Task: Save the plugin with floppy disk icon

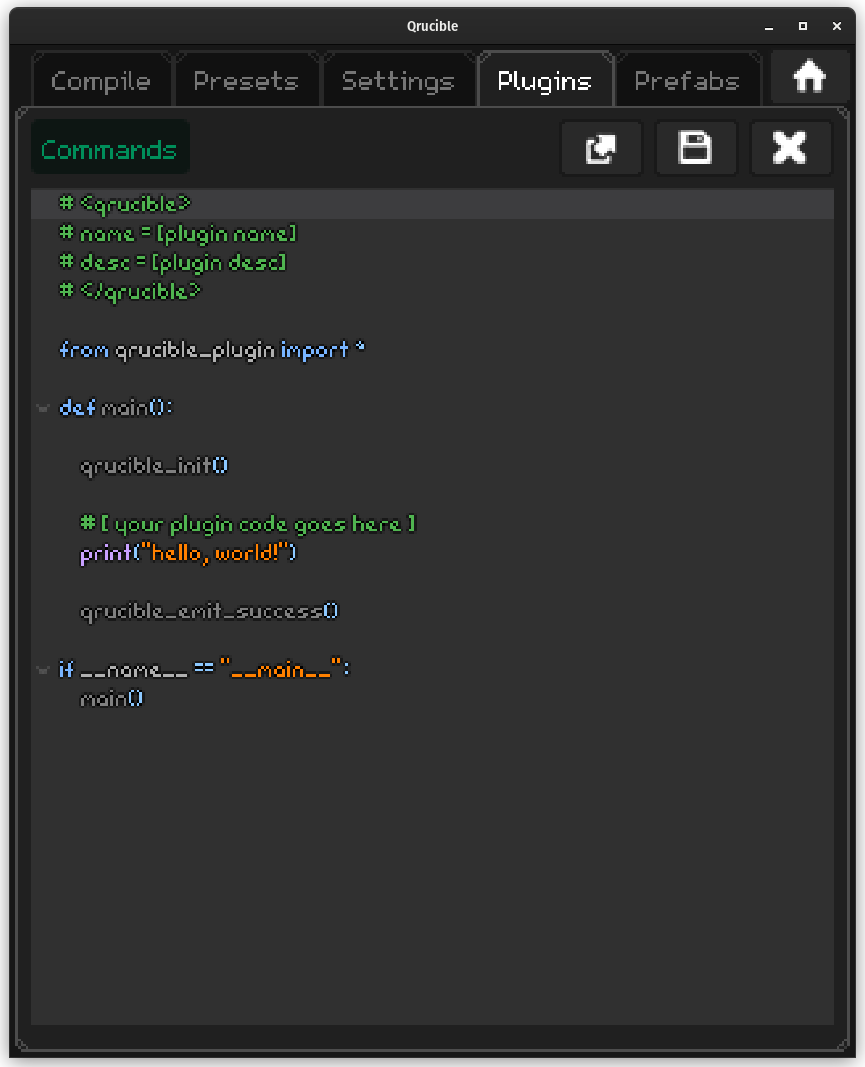Action: [x=695, y=149]
